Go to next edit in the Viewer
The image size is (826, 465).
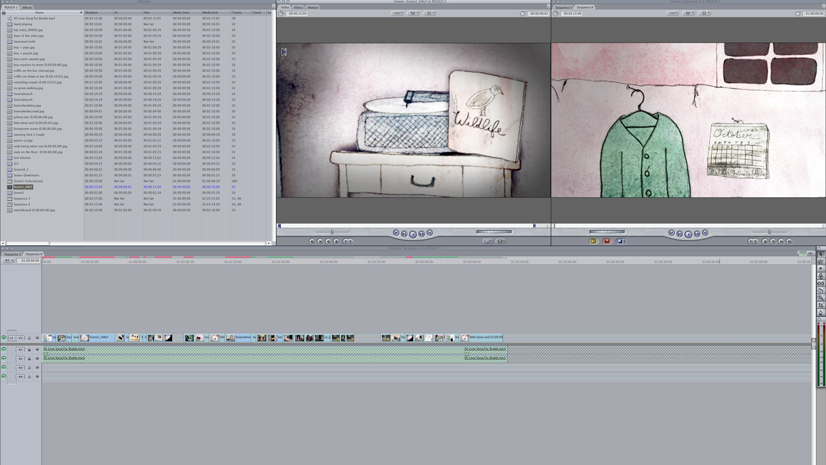point(430,232)
